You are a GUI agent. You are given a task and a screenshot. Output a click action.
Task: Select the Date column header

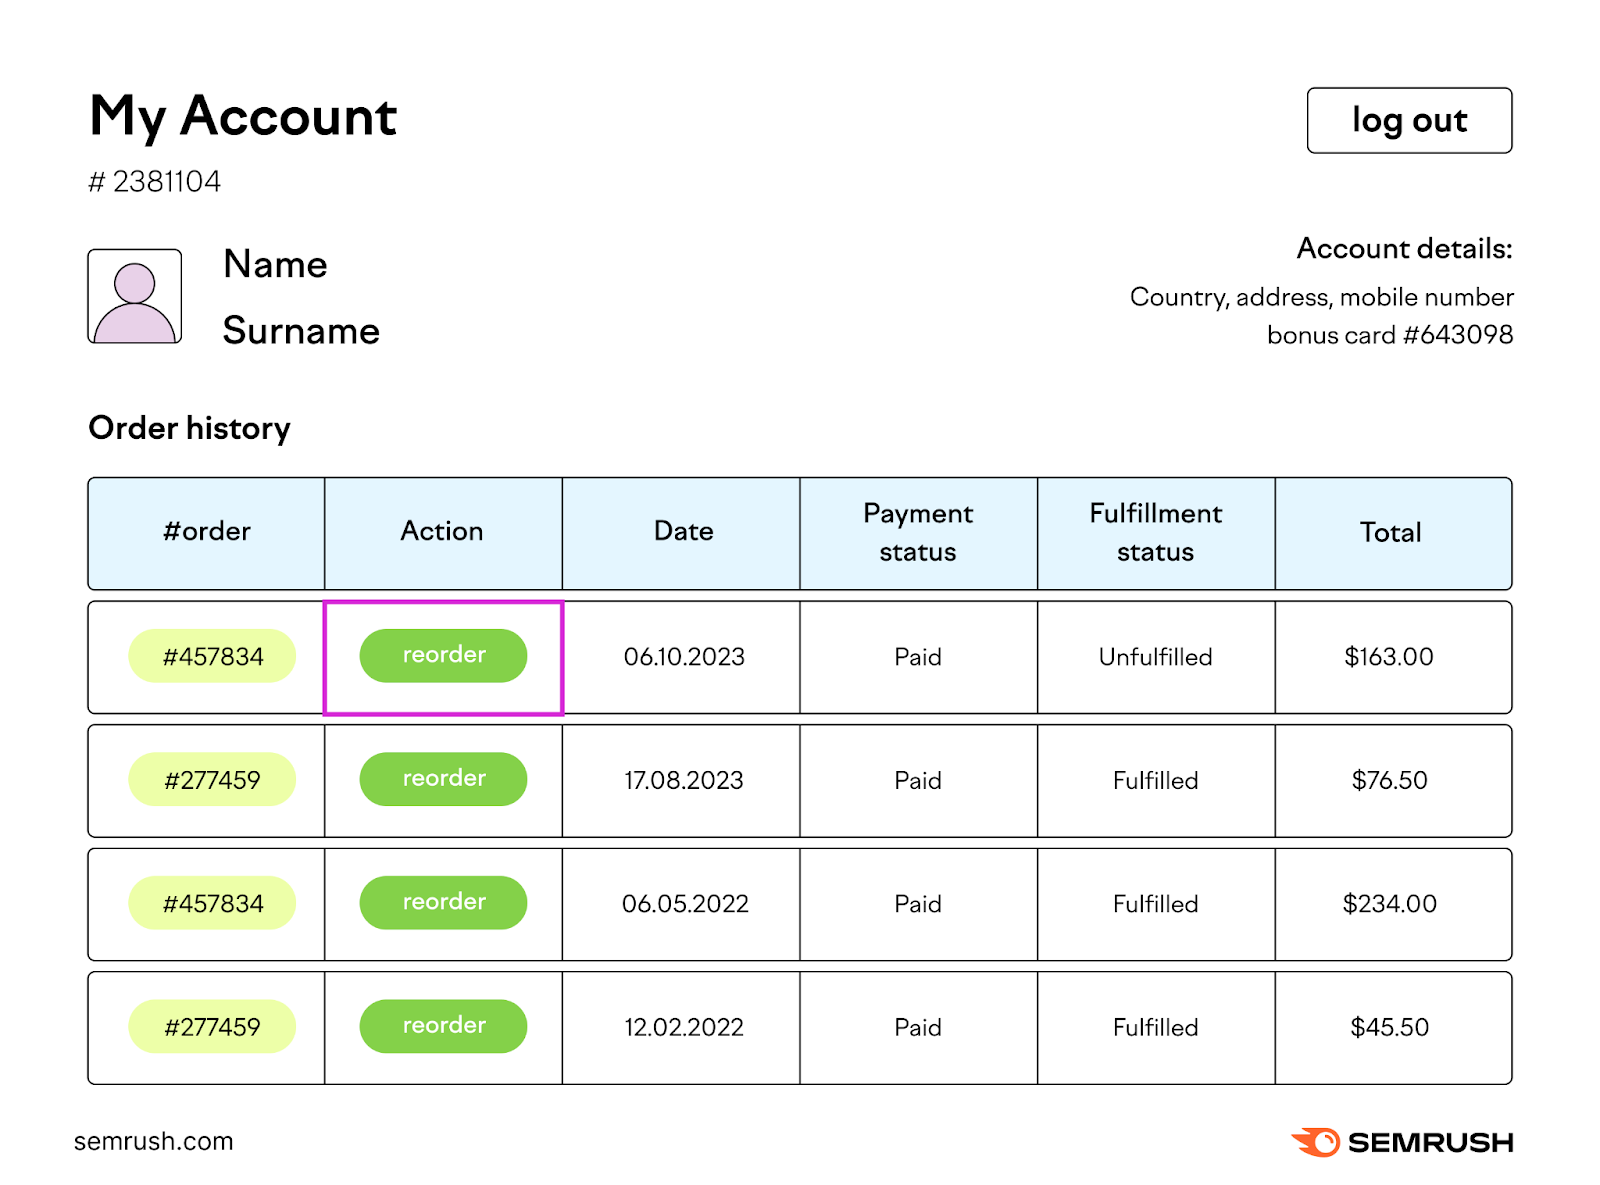coord(682,532)
